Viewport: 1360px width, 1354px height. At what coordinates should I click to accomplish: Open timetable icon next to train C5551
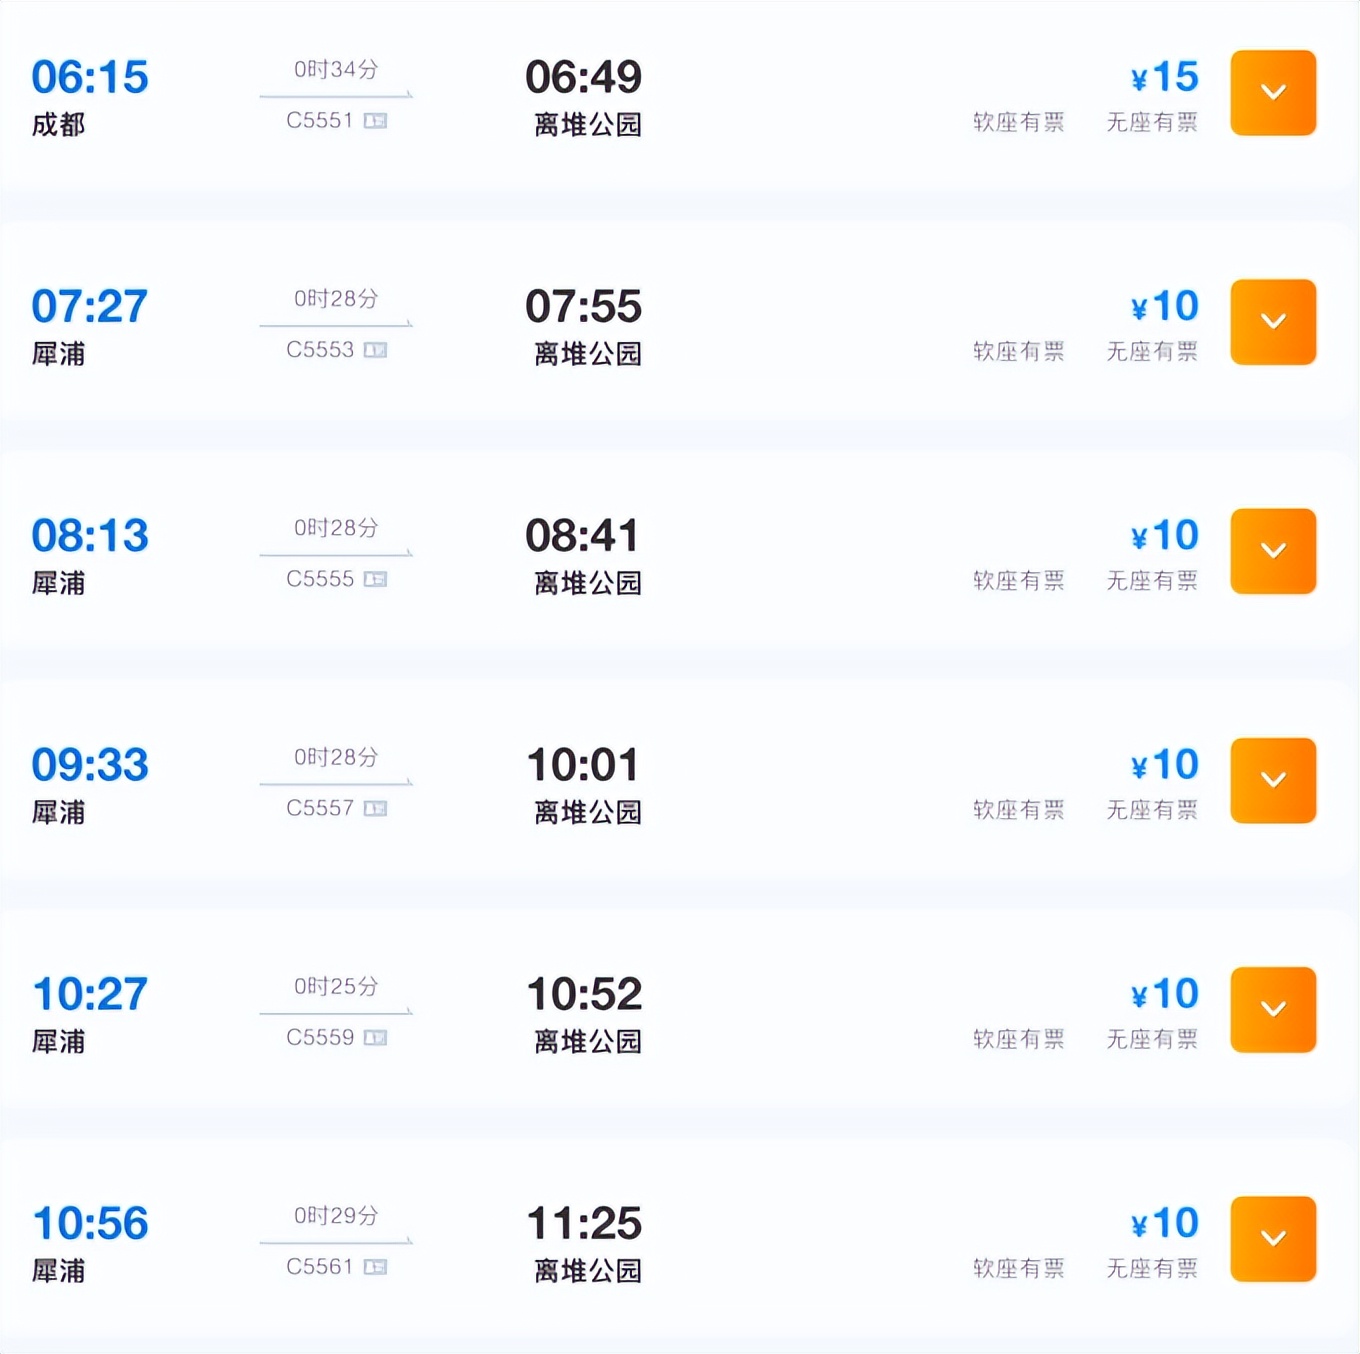pos(375,121)
